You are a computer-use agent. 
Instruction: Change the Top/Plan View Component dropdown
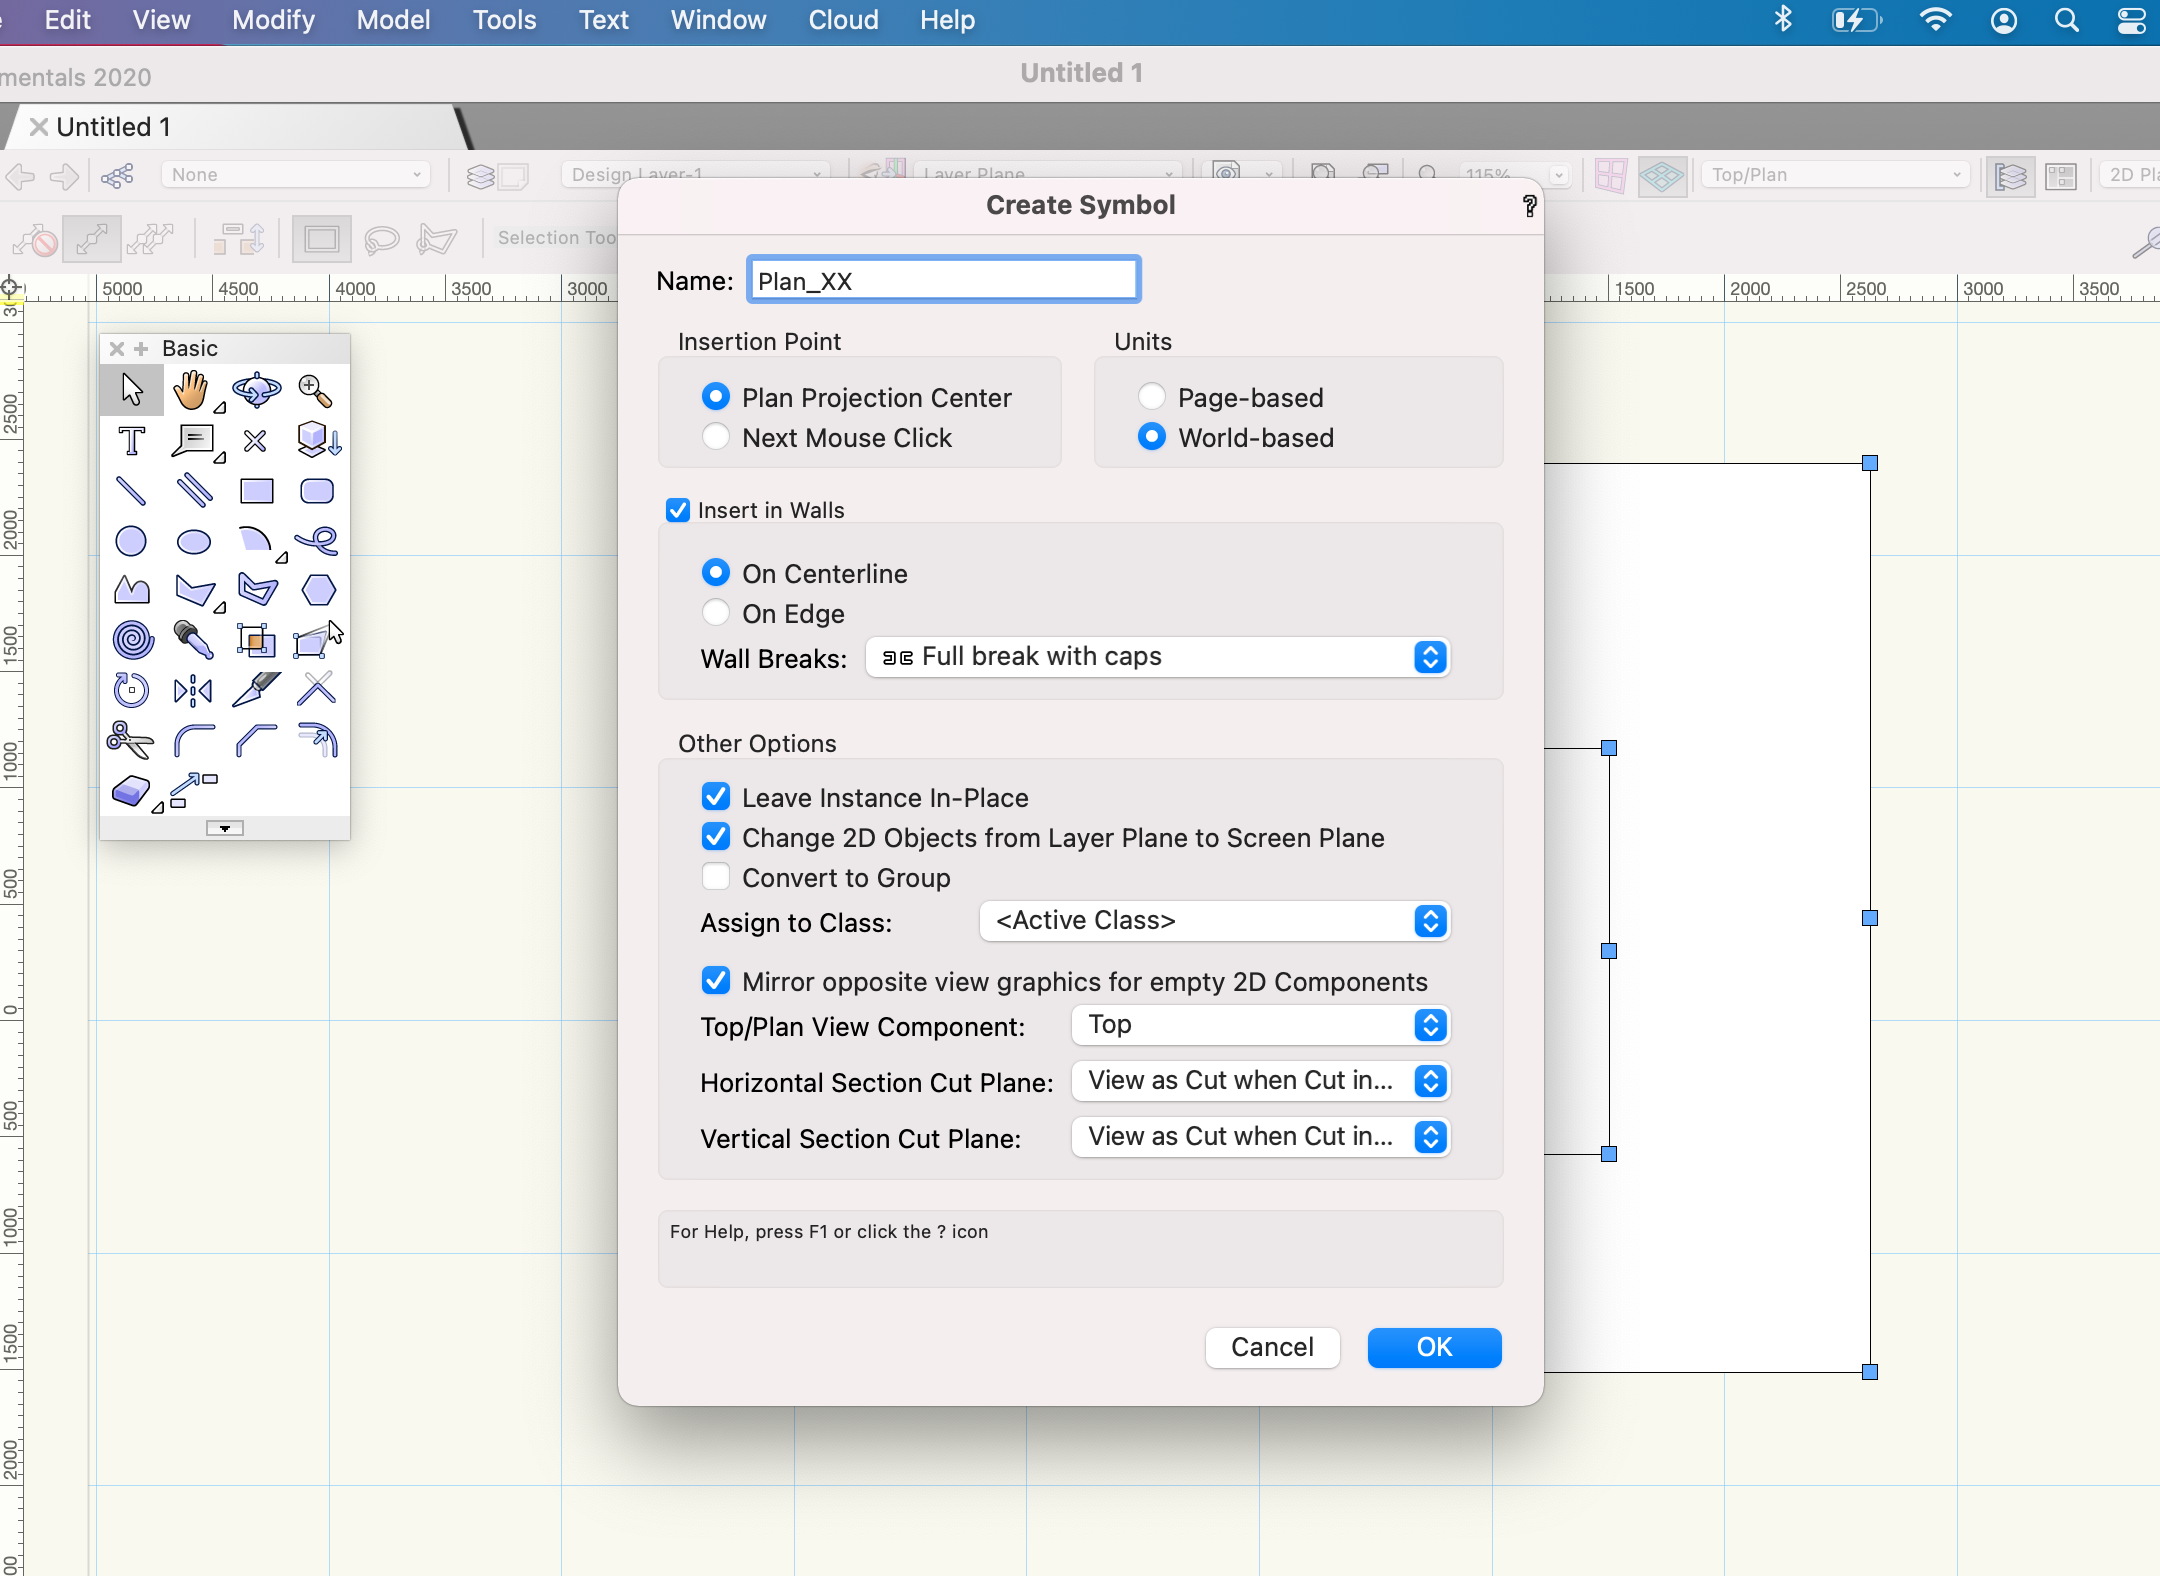click(1259, 1025)
